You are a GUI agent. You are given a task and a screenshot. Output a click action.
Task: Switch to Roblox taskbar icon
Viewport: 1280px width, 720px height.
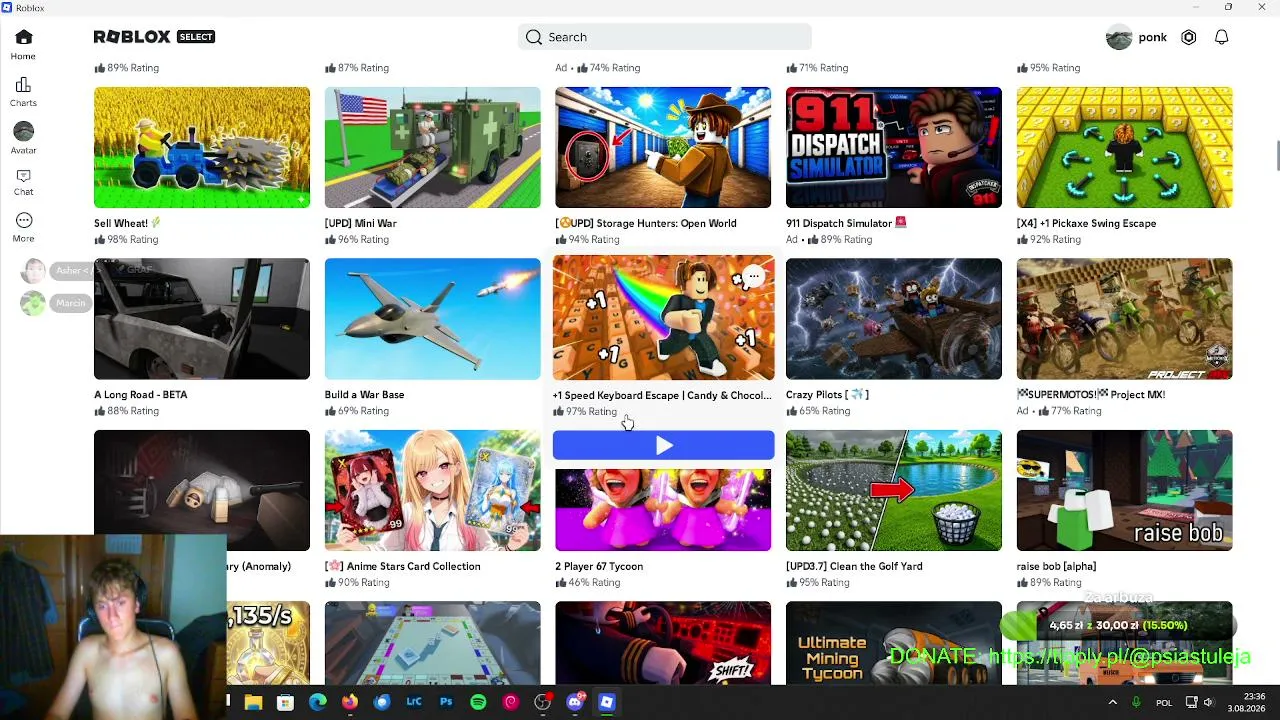pyautogui.click(x=606, y=702)
